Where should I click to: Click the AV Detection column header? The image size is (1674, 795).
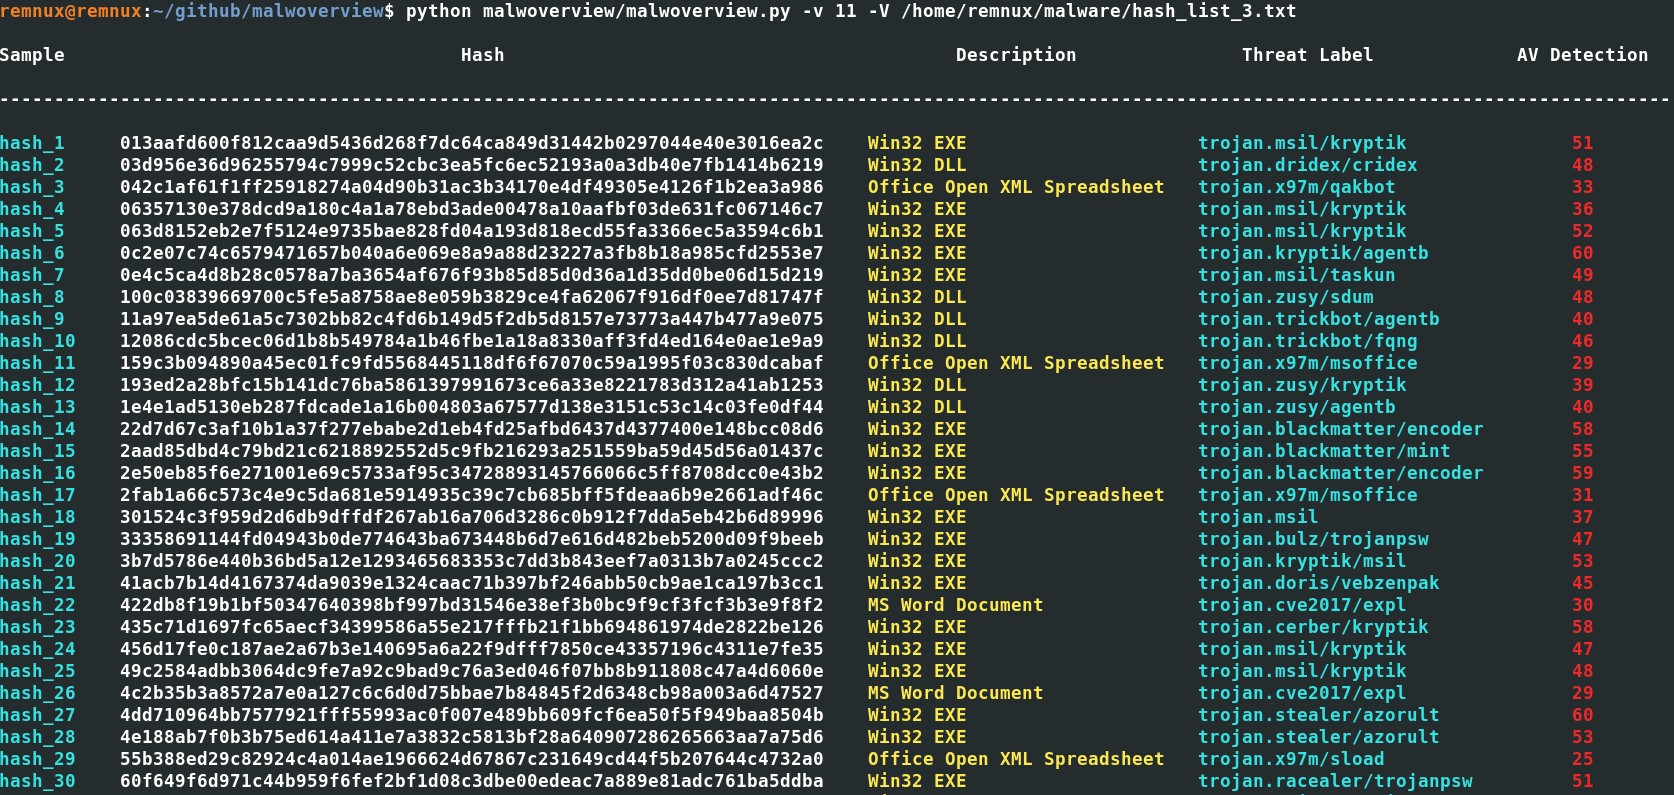click(1582, 55)
